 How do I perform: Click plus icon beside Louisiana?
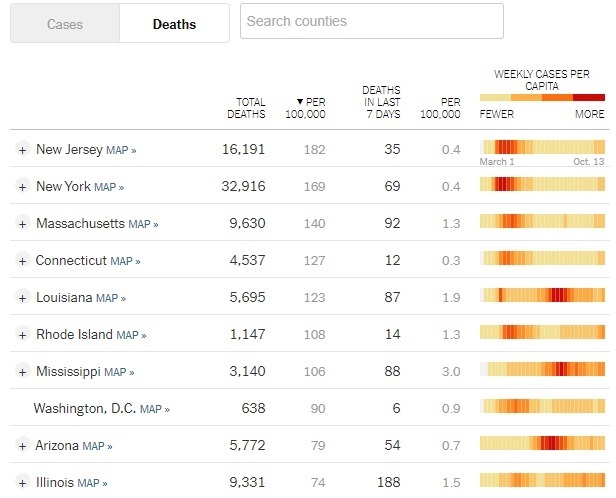pyautogui.click(x=22, y=298)
